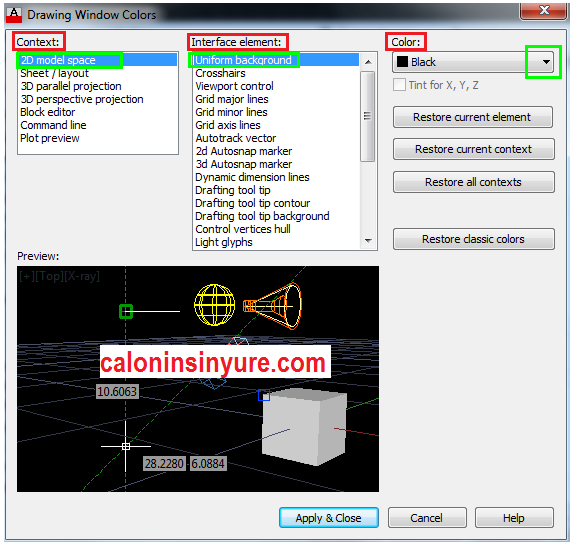Screen dimensions: 574x546
Task: Click Restore classic colors button
Action: pos(473,239)
